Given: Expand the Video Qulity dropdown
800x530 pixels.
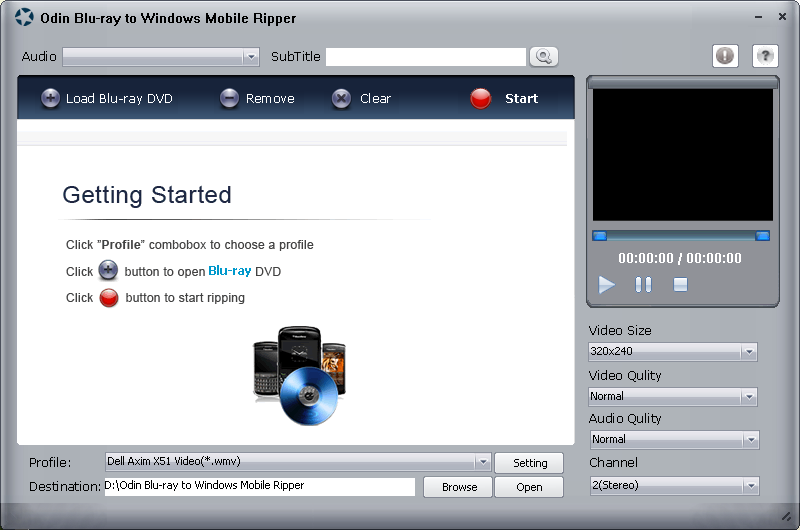Looking at the screenshot, I should click(x=749, y=396).
